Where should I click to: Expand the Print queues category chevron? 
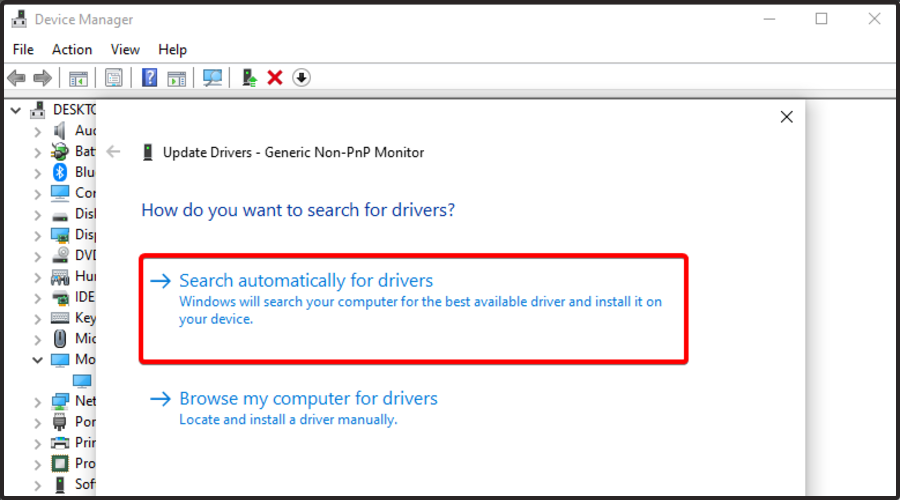coord(37,443)
